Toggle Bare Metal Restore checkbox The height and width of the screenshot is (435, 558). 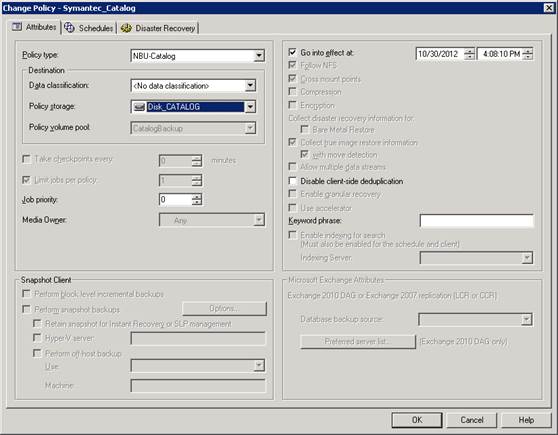304,129
